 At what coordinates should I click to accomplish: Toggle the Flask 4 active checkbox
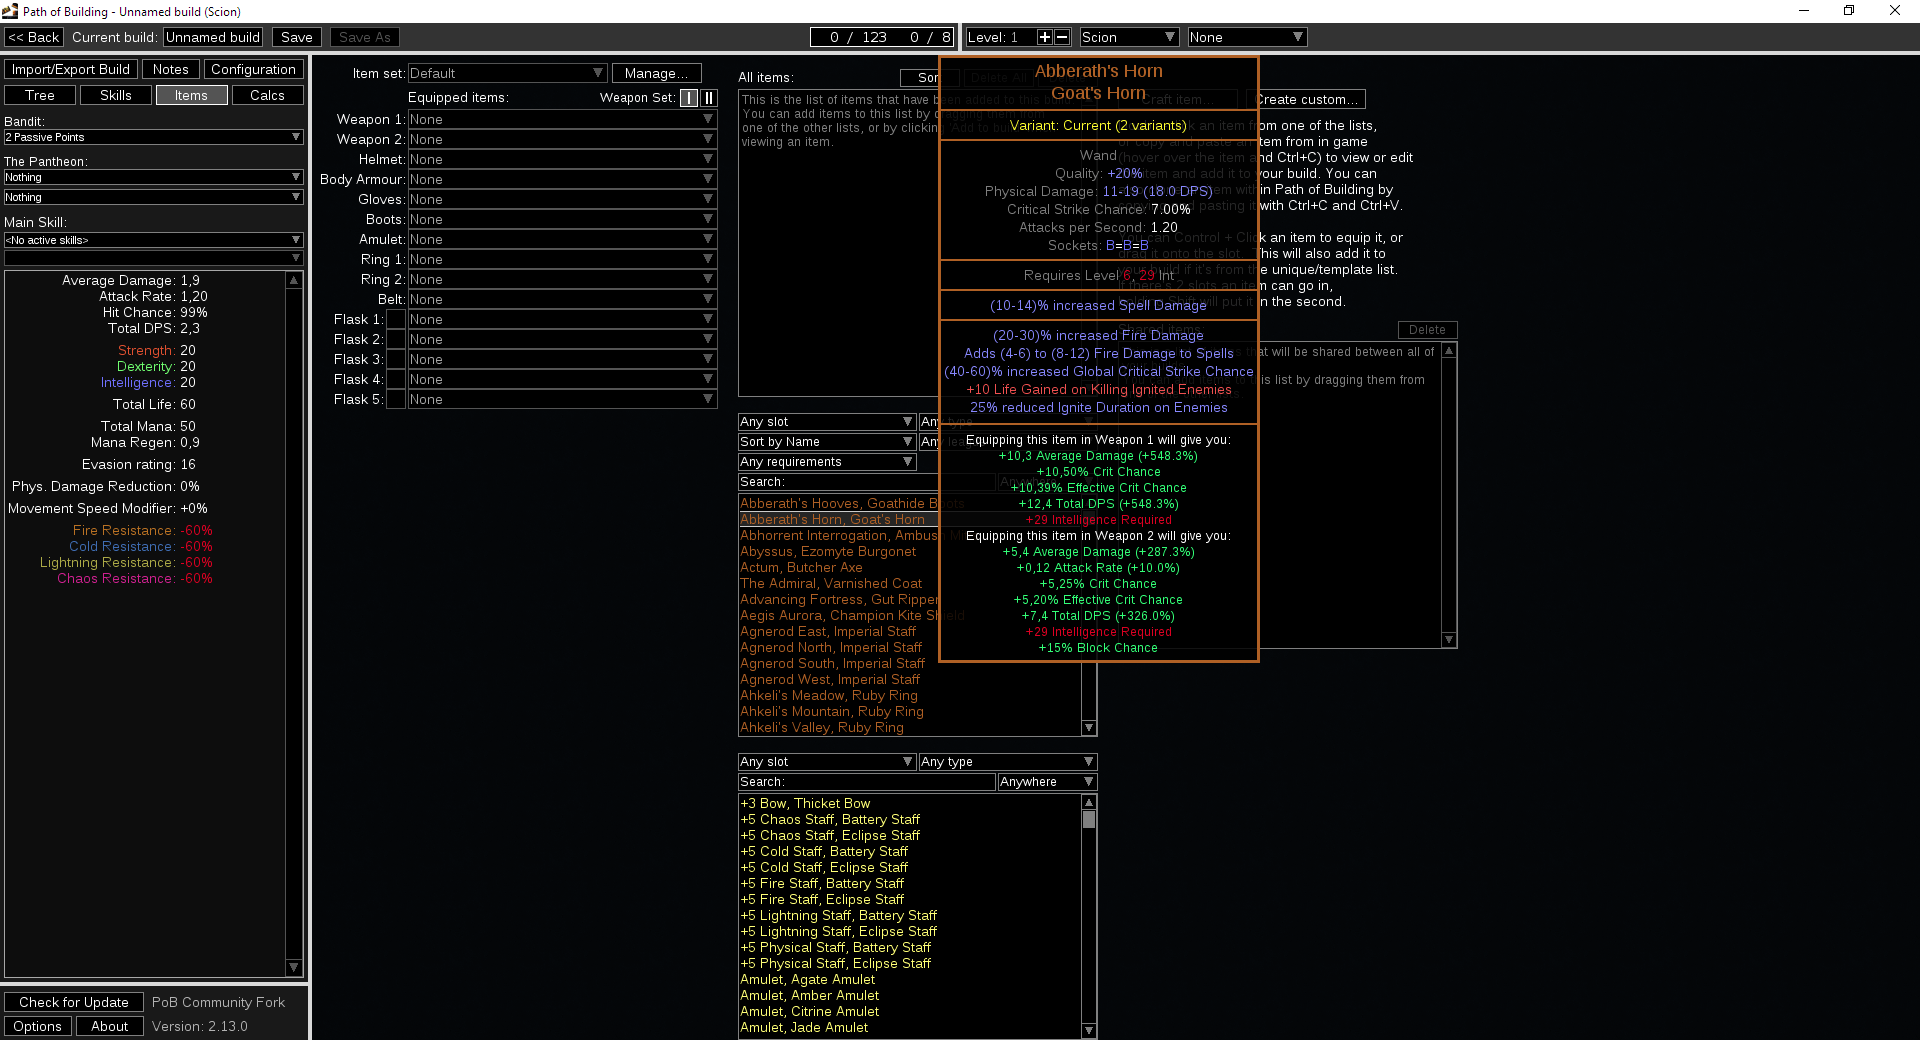pyautogui.click(x=396, y=379)
